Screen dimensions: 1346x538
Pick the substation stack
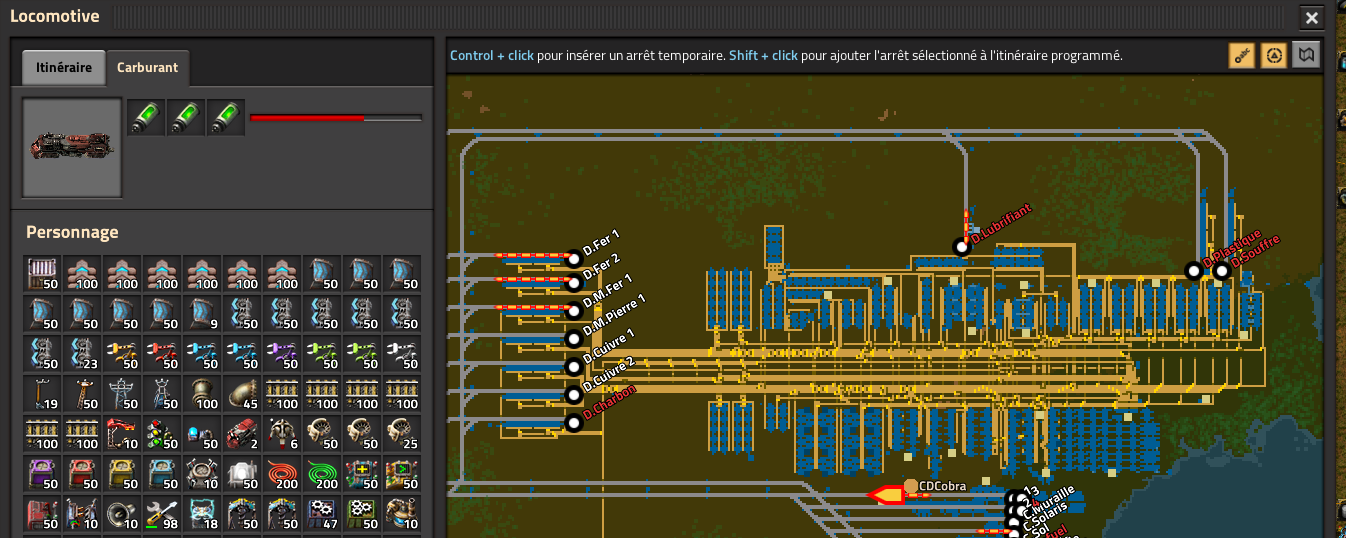[162, 394]
